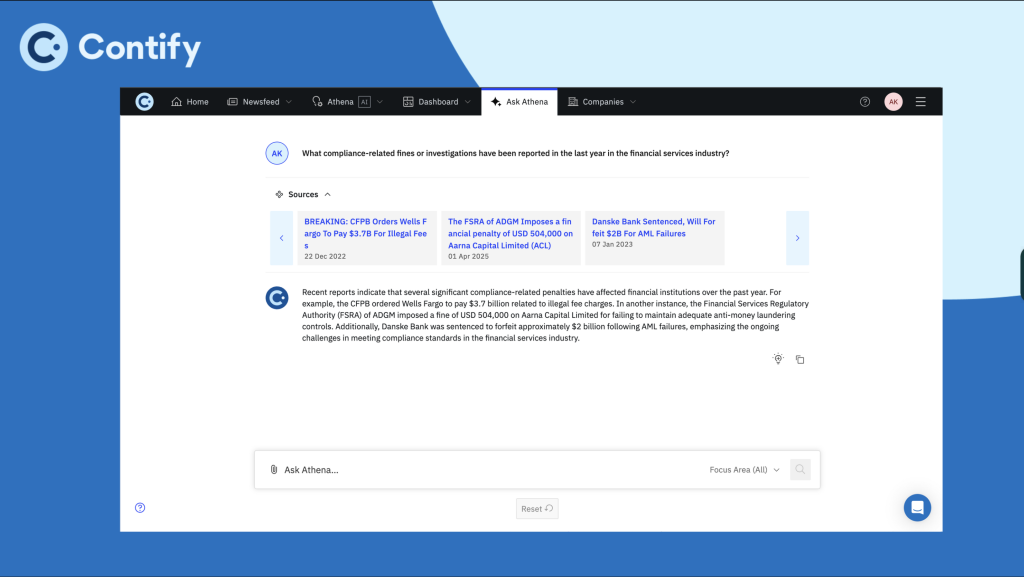The width and height of the screenshot is (1024, 577).
Task: Click the lightbulb icon below the answer
Action: pos(778,359)
